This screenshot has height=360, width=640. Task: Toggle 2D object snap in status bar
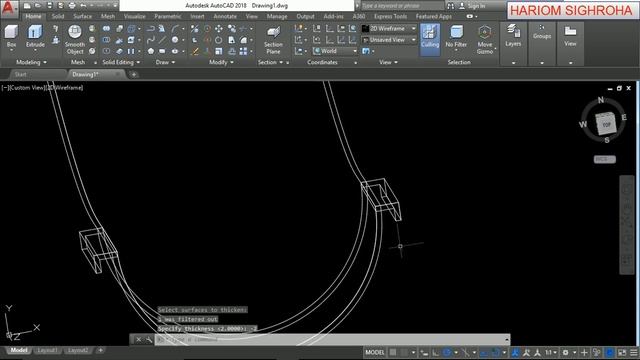click(x=495, y=352)
